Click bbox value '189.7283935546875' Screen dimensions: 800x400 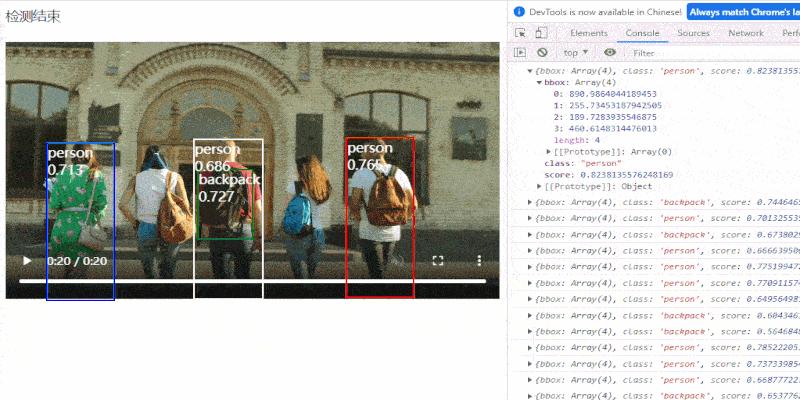(611, 117)
